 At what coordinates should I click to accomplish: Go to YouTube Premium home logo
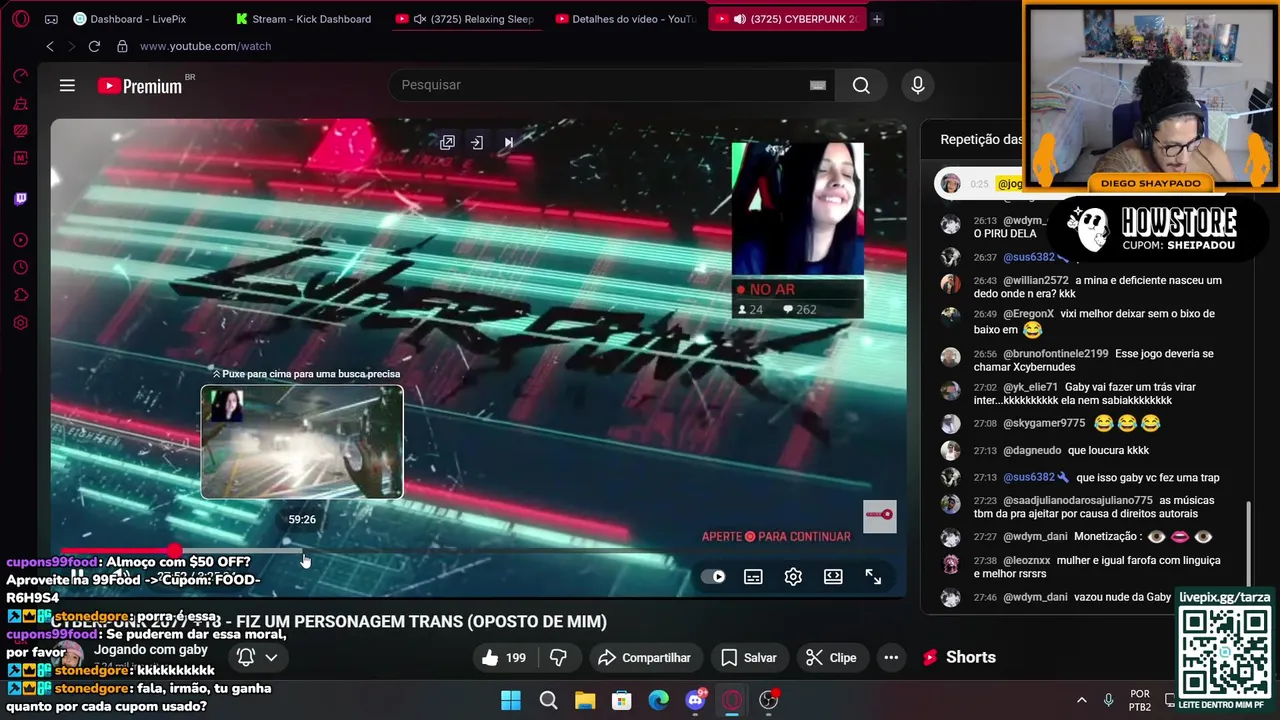click(140, 86)
